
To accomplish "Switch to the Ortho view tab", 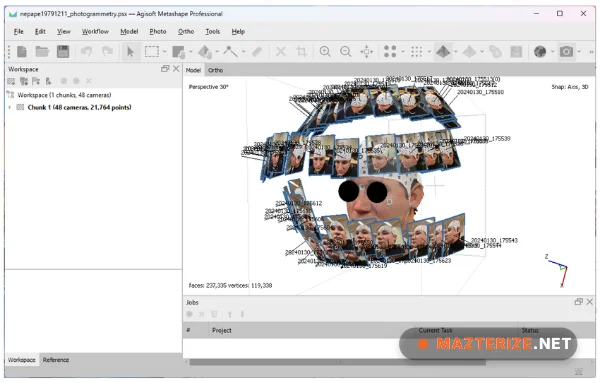I will point(215,70).
